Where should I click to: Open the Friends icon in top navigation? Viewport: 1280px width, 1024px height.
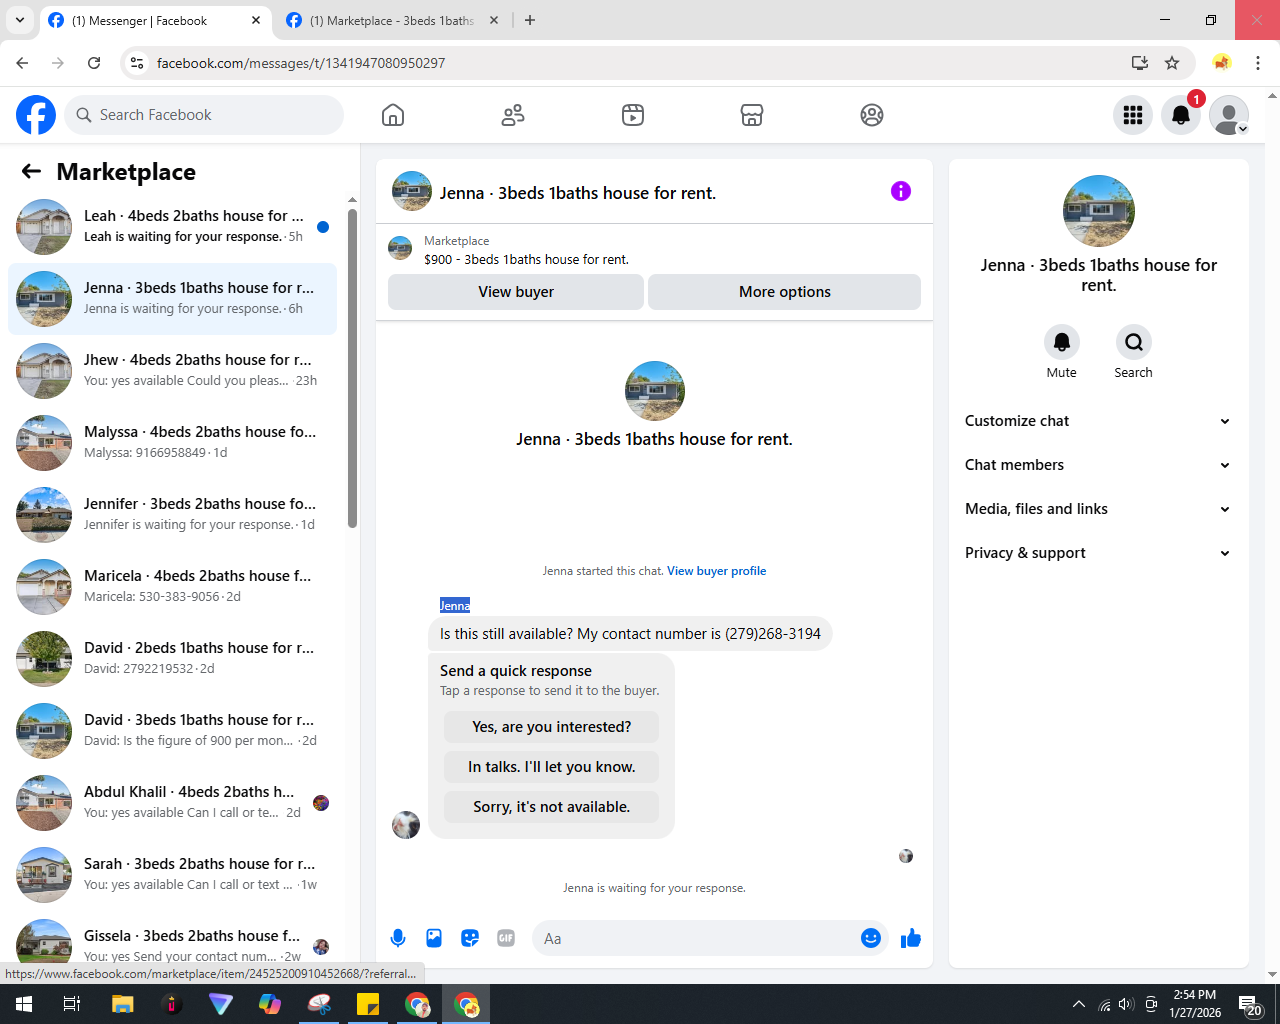pyautogui.click(x=513, y=115)
